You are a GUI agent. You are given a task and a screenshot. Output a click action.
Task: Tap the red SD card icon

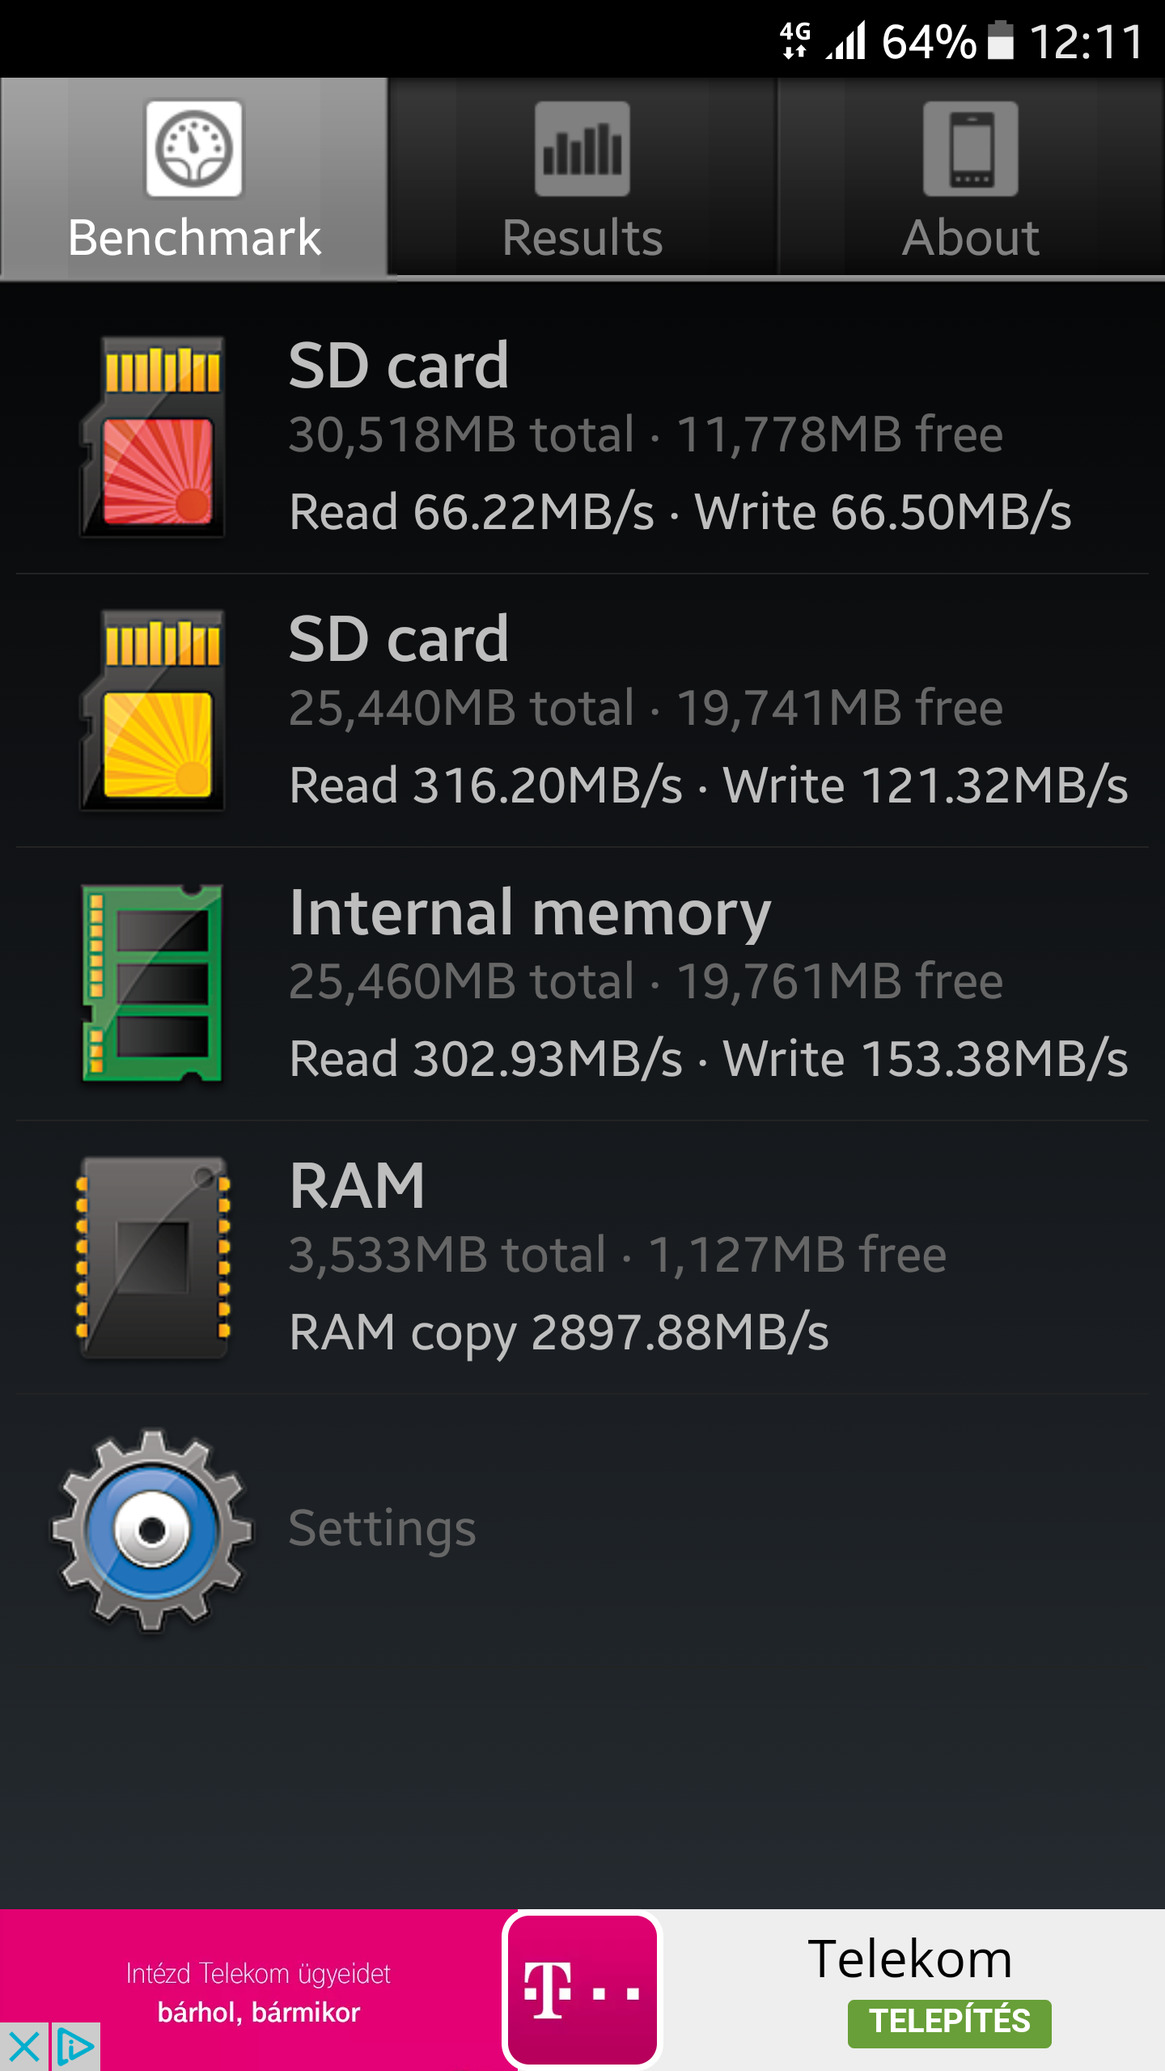tap(153, 438)
